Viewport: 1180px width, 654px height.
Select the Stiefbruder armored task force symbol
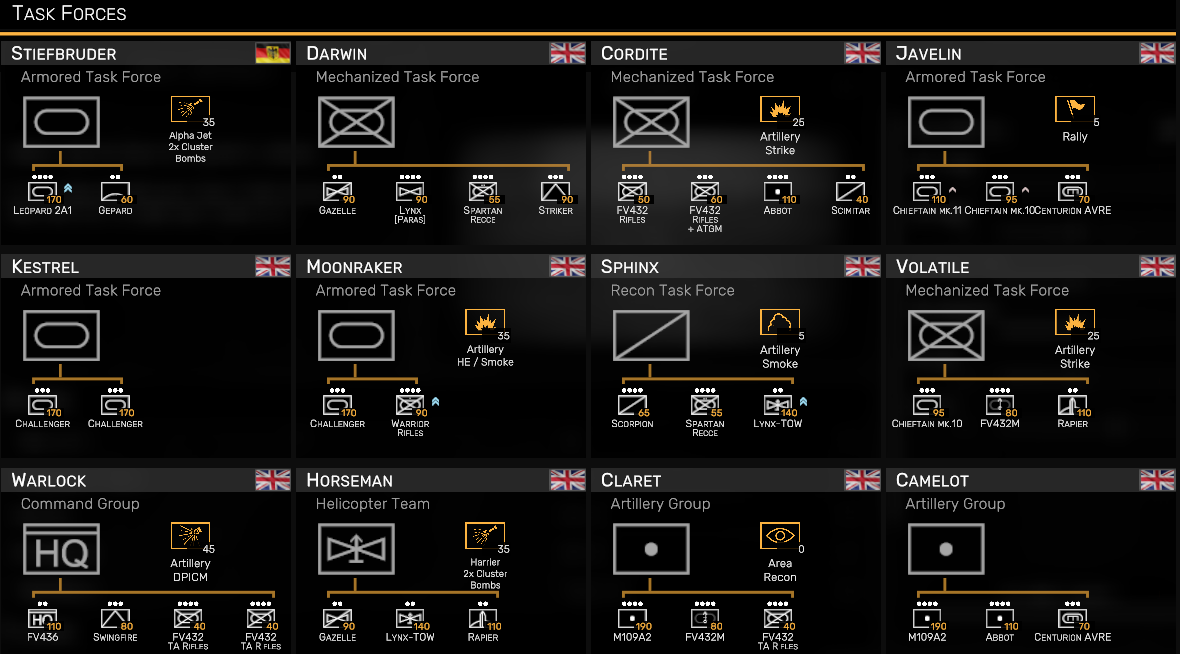61,122
